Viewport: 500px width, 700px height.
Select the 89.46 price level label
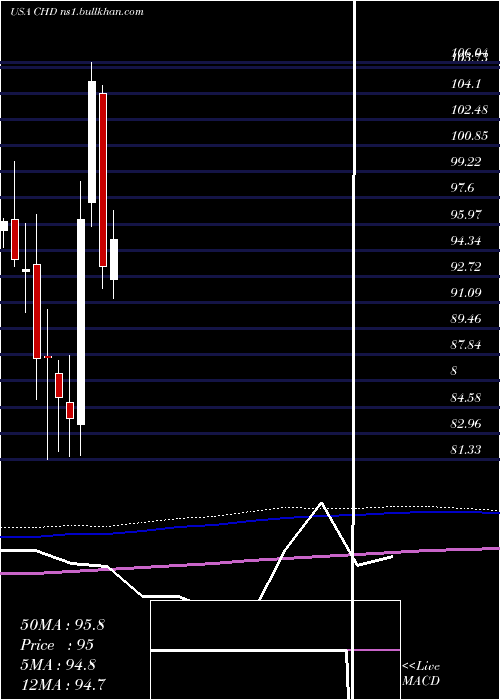[466, 319]
